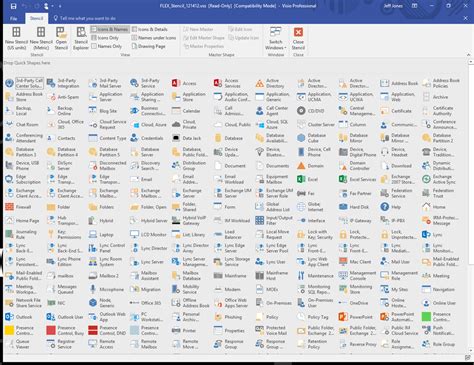Click the grayed-out New Master button
The height and width of the screenshot is (365, 474).
coord(198,29)
